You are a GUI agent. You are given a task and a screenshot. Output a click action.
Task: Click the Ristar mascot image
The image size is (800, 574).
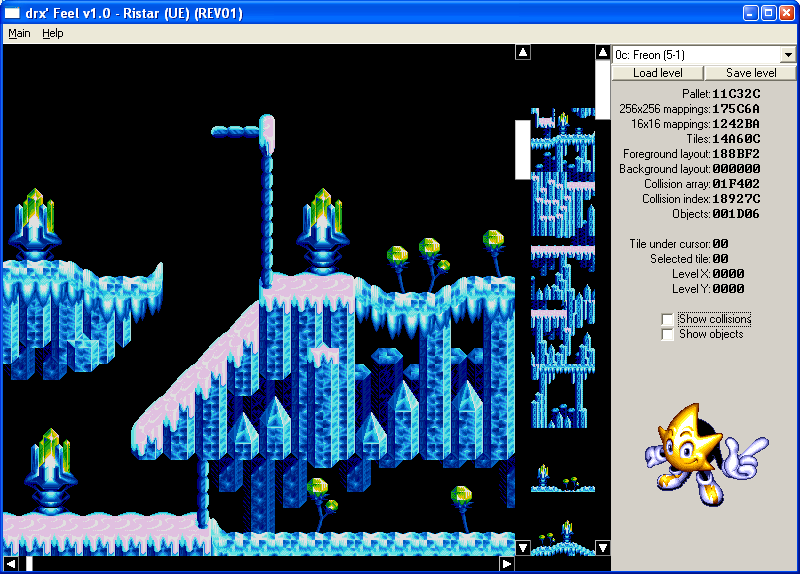click(x=707, y=454)
